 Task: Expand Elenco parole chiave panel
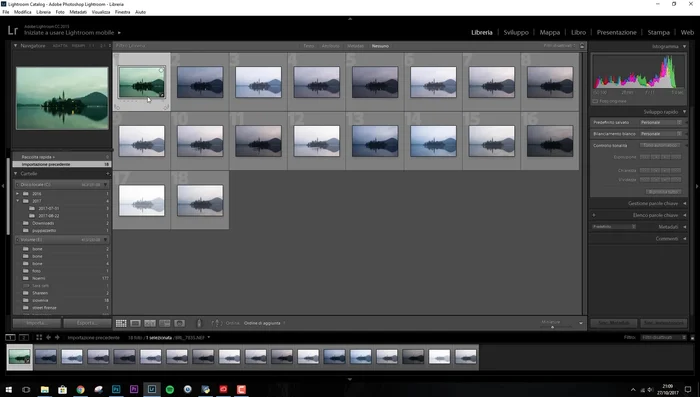pos(684,215)
